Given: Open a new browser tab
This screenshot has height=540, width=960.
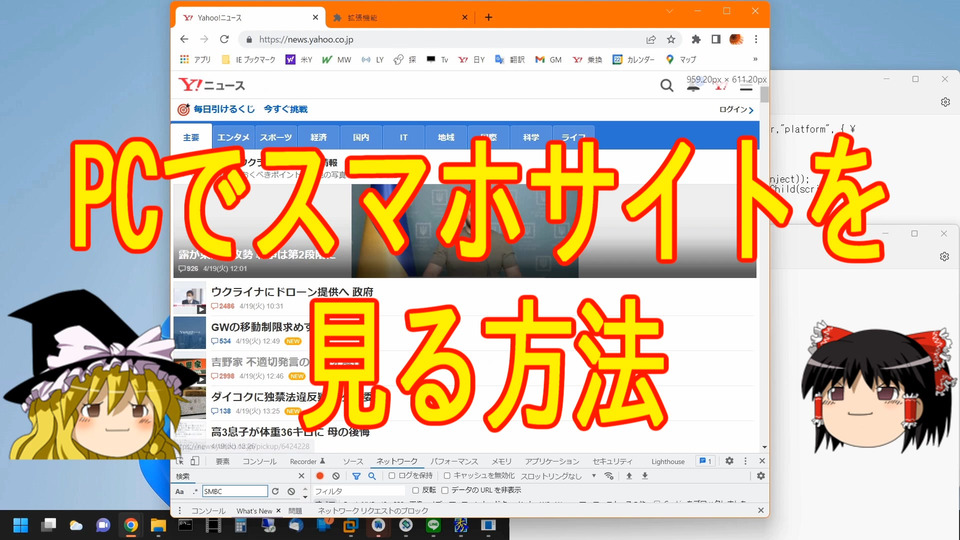Looking at the screenshot, I should click(x=488, y=18).
